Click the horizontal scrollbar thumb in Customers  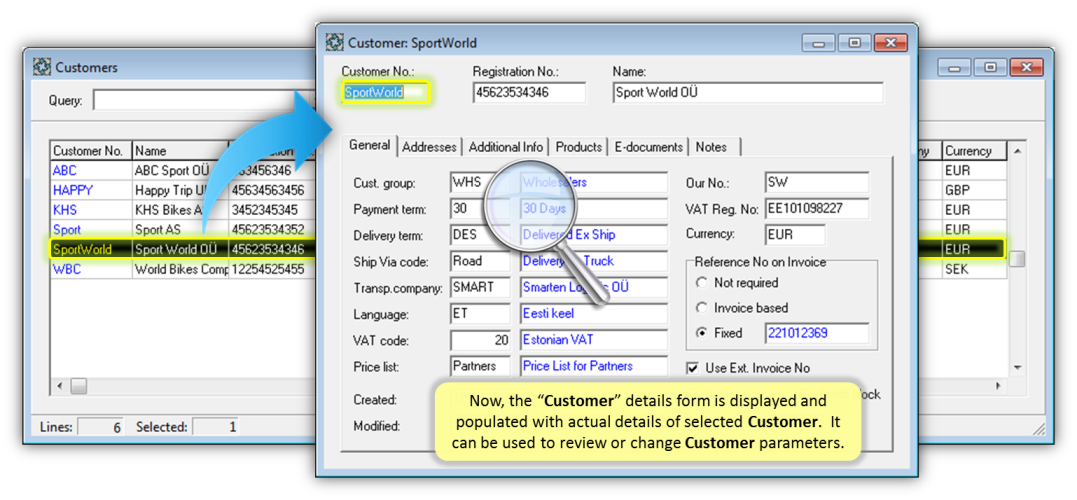click(x=78, y=387)
